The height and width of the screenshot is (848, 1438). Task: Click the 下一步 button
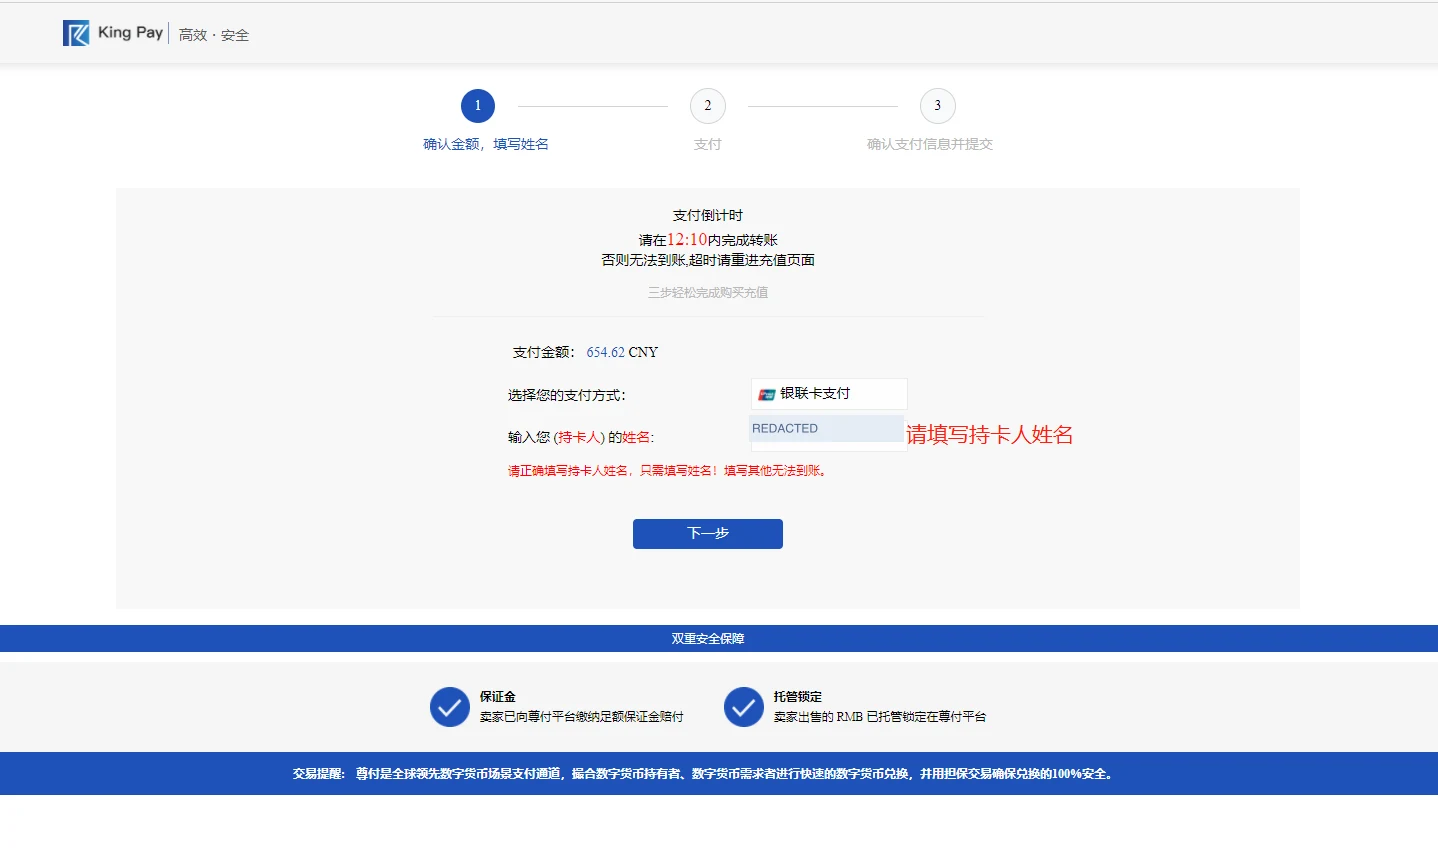(x=708, y=534)
